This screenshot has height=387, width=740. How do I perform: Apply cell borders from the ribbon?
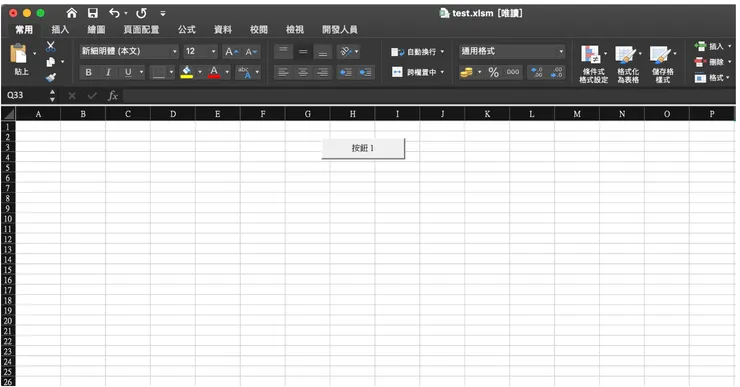(x=159, y=72)
